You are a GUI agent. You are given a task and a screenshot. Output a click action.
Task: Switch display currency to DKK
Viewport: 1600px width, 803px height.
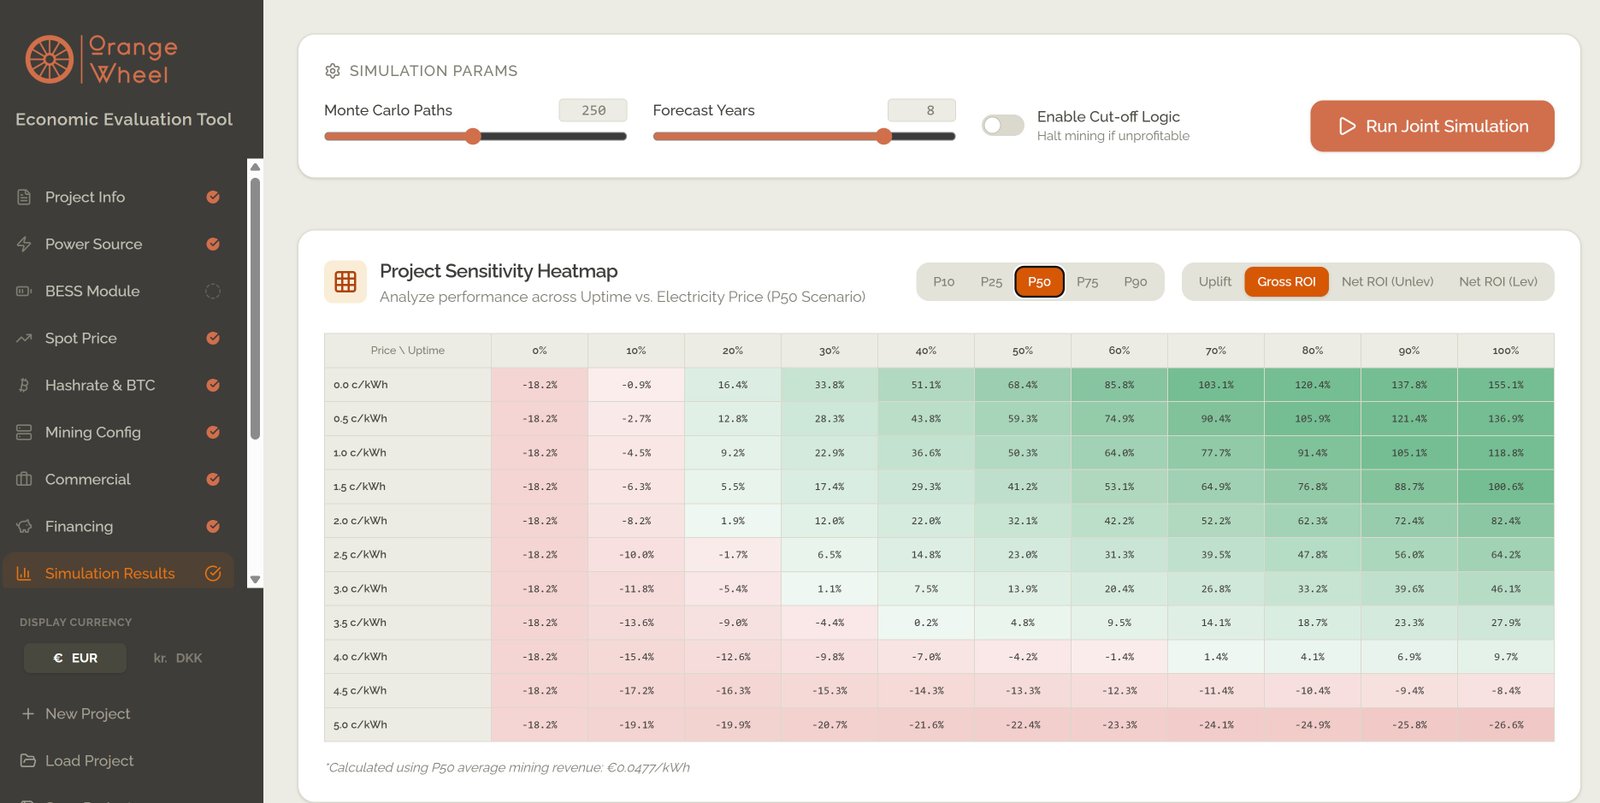(178, 658)
